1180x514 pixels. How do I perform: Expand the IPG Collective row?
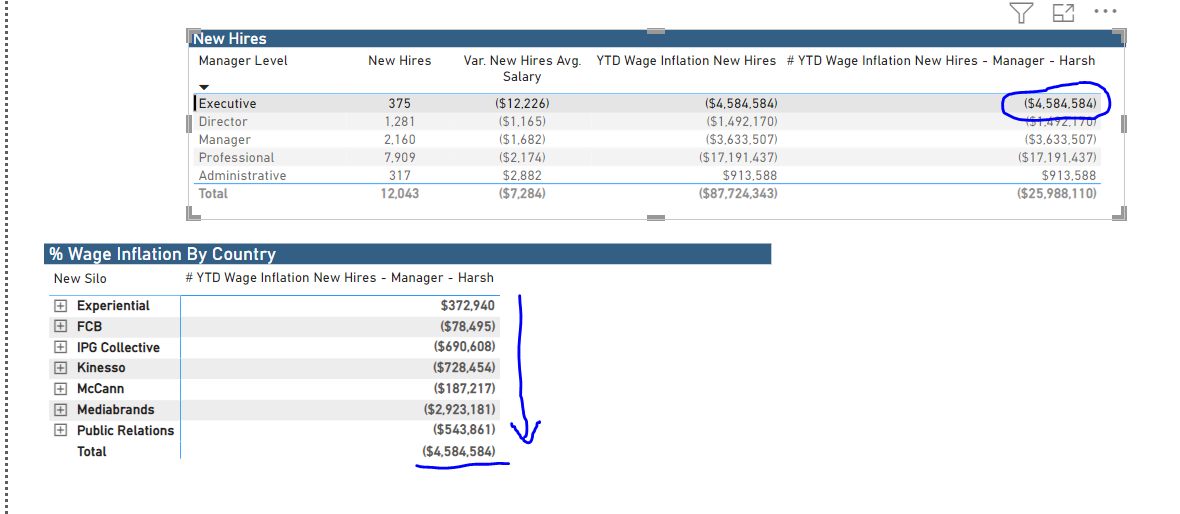coord(61,348)
